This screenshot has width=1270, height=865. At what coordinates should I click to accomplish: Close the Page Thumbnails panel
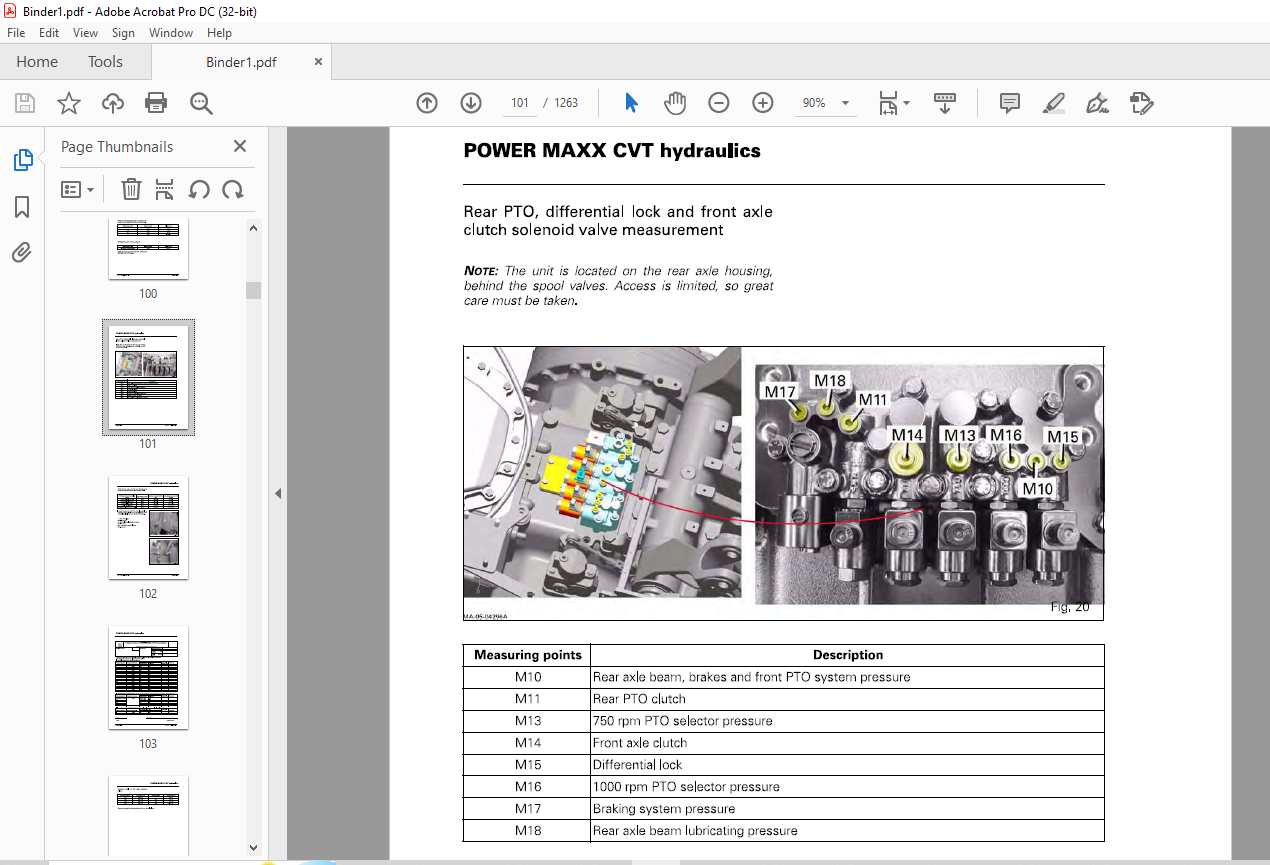tap(240, 146)
